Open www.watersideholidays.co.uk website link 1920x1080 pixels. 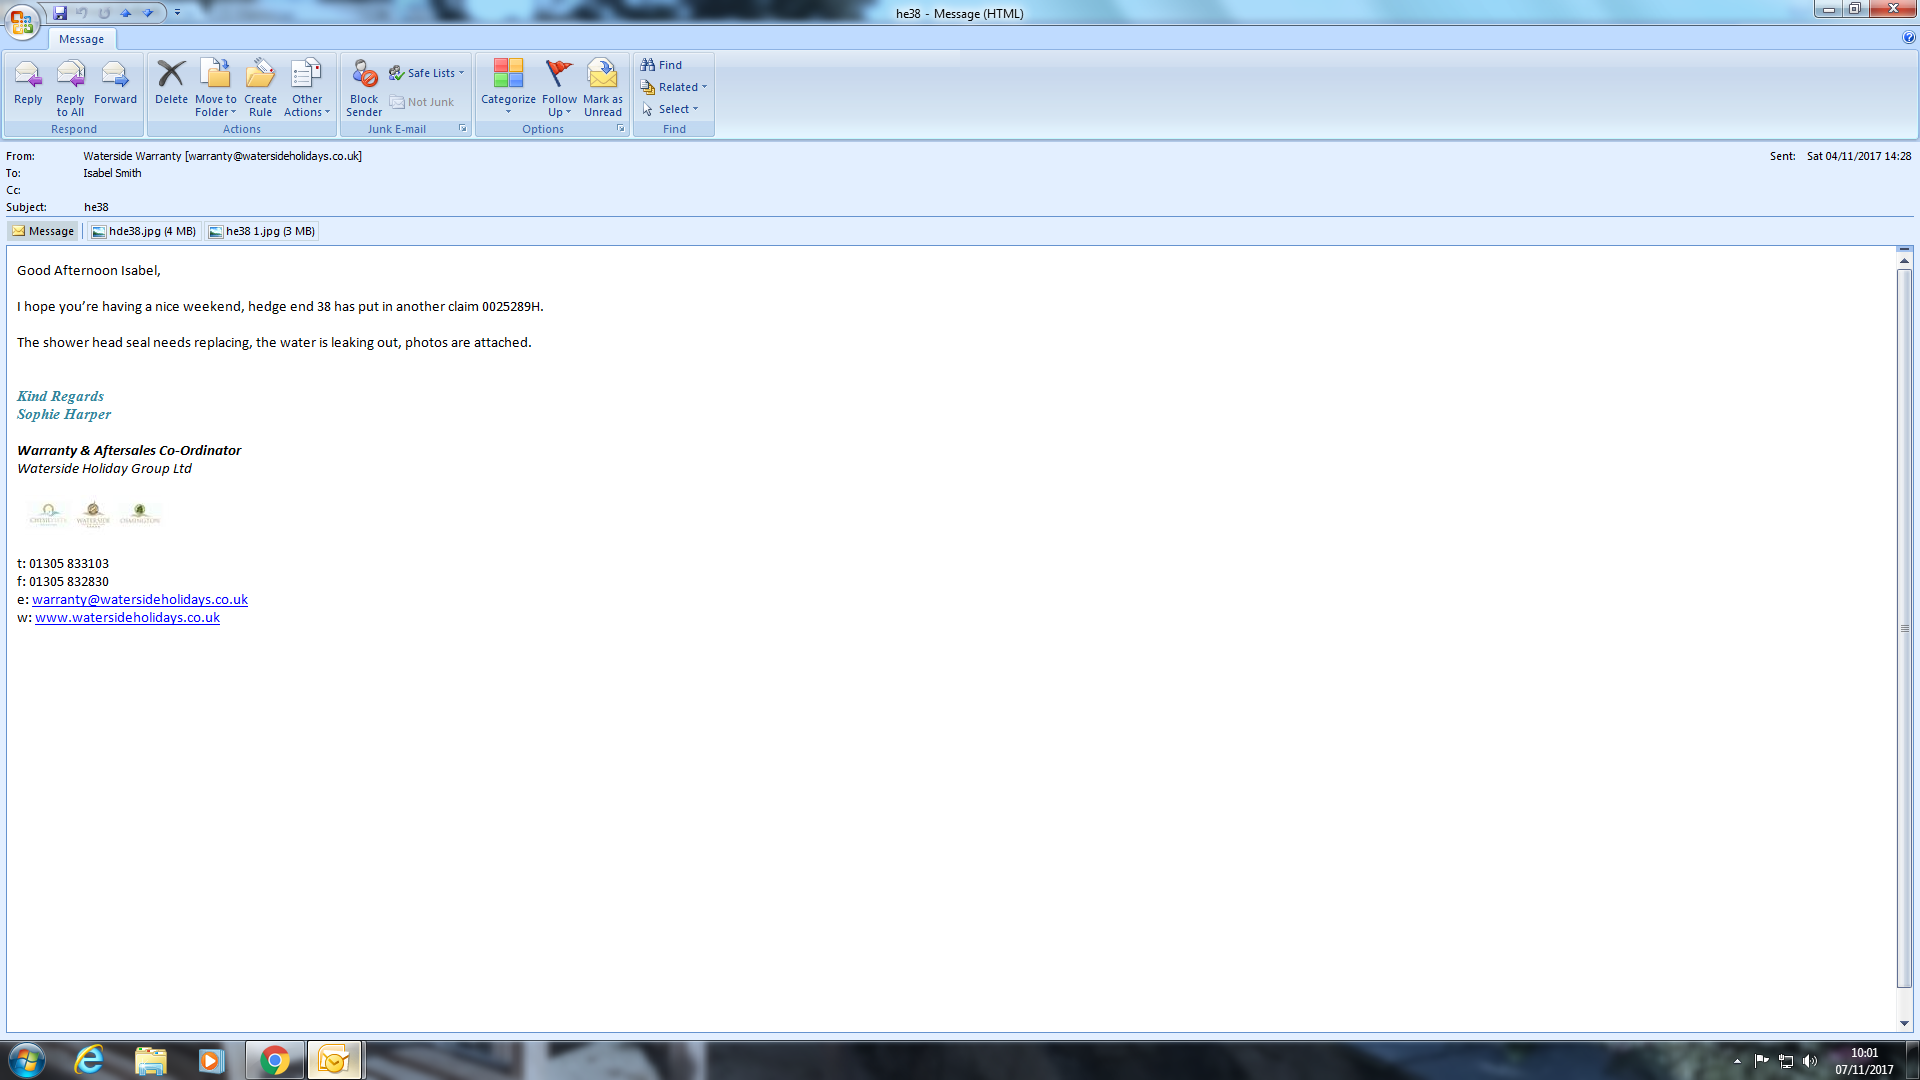pyautogui.click(x=127, y=617)
